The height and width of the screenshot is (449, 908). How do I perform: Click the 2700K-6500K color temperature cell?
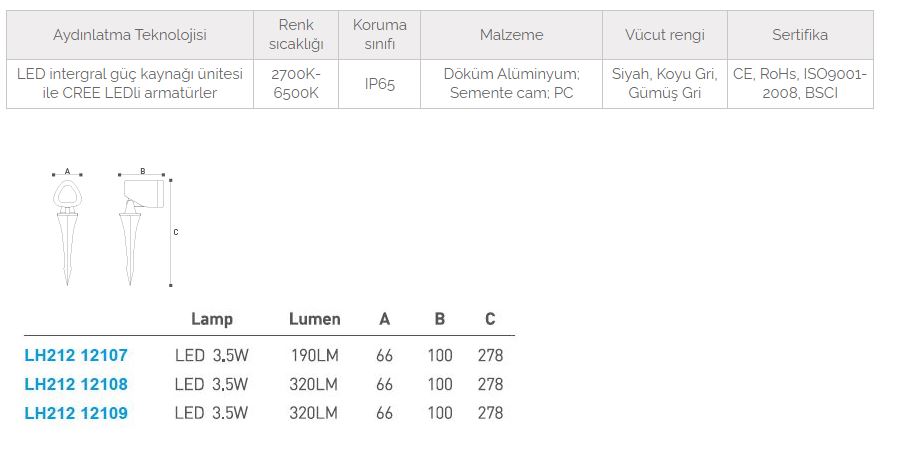(x=296, y=84)
